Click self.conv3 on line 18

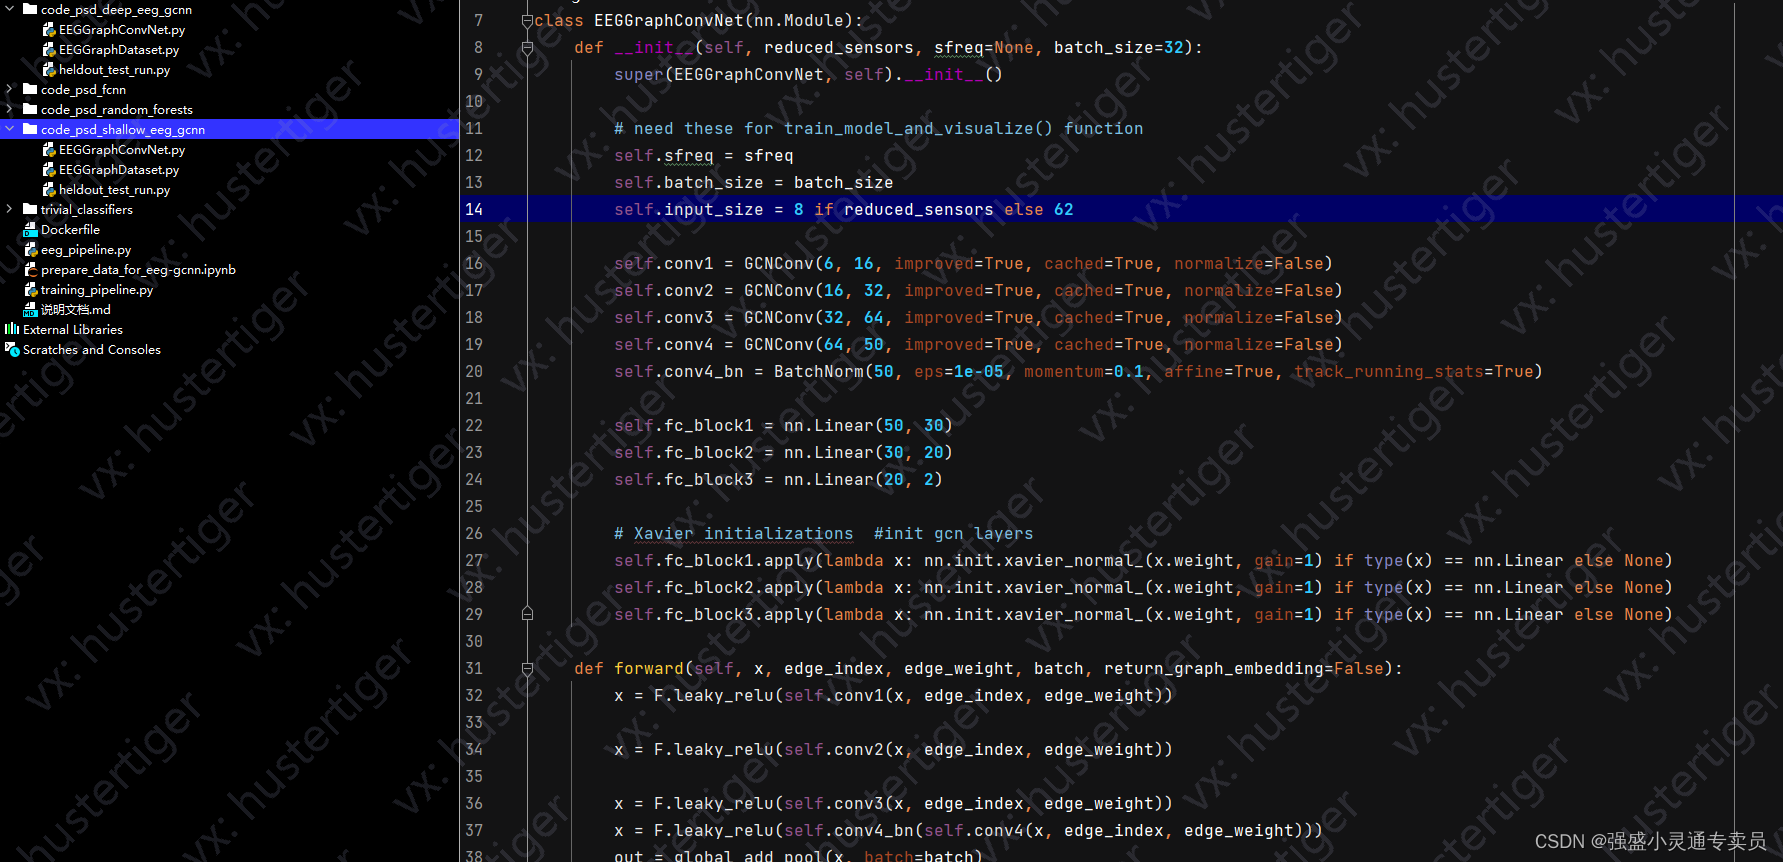(x=663, y=317)
